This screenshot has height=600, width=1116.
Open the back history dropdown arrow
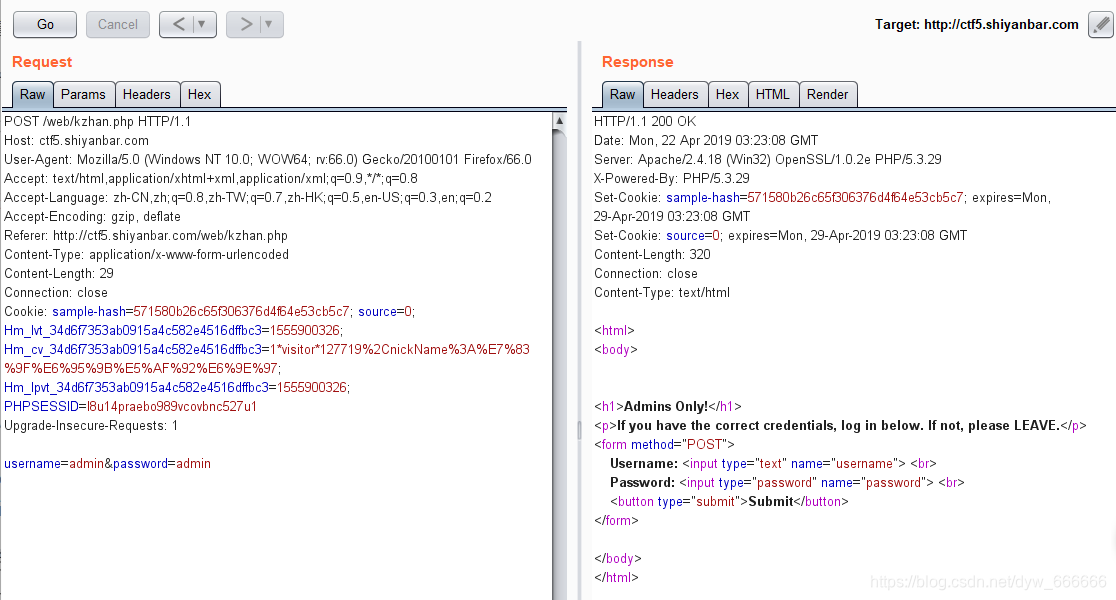pos(202,24)
